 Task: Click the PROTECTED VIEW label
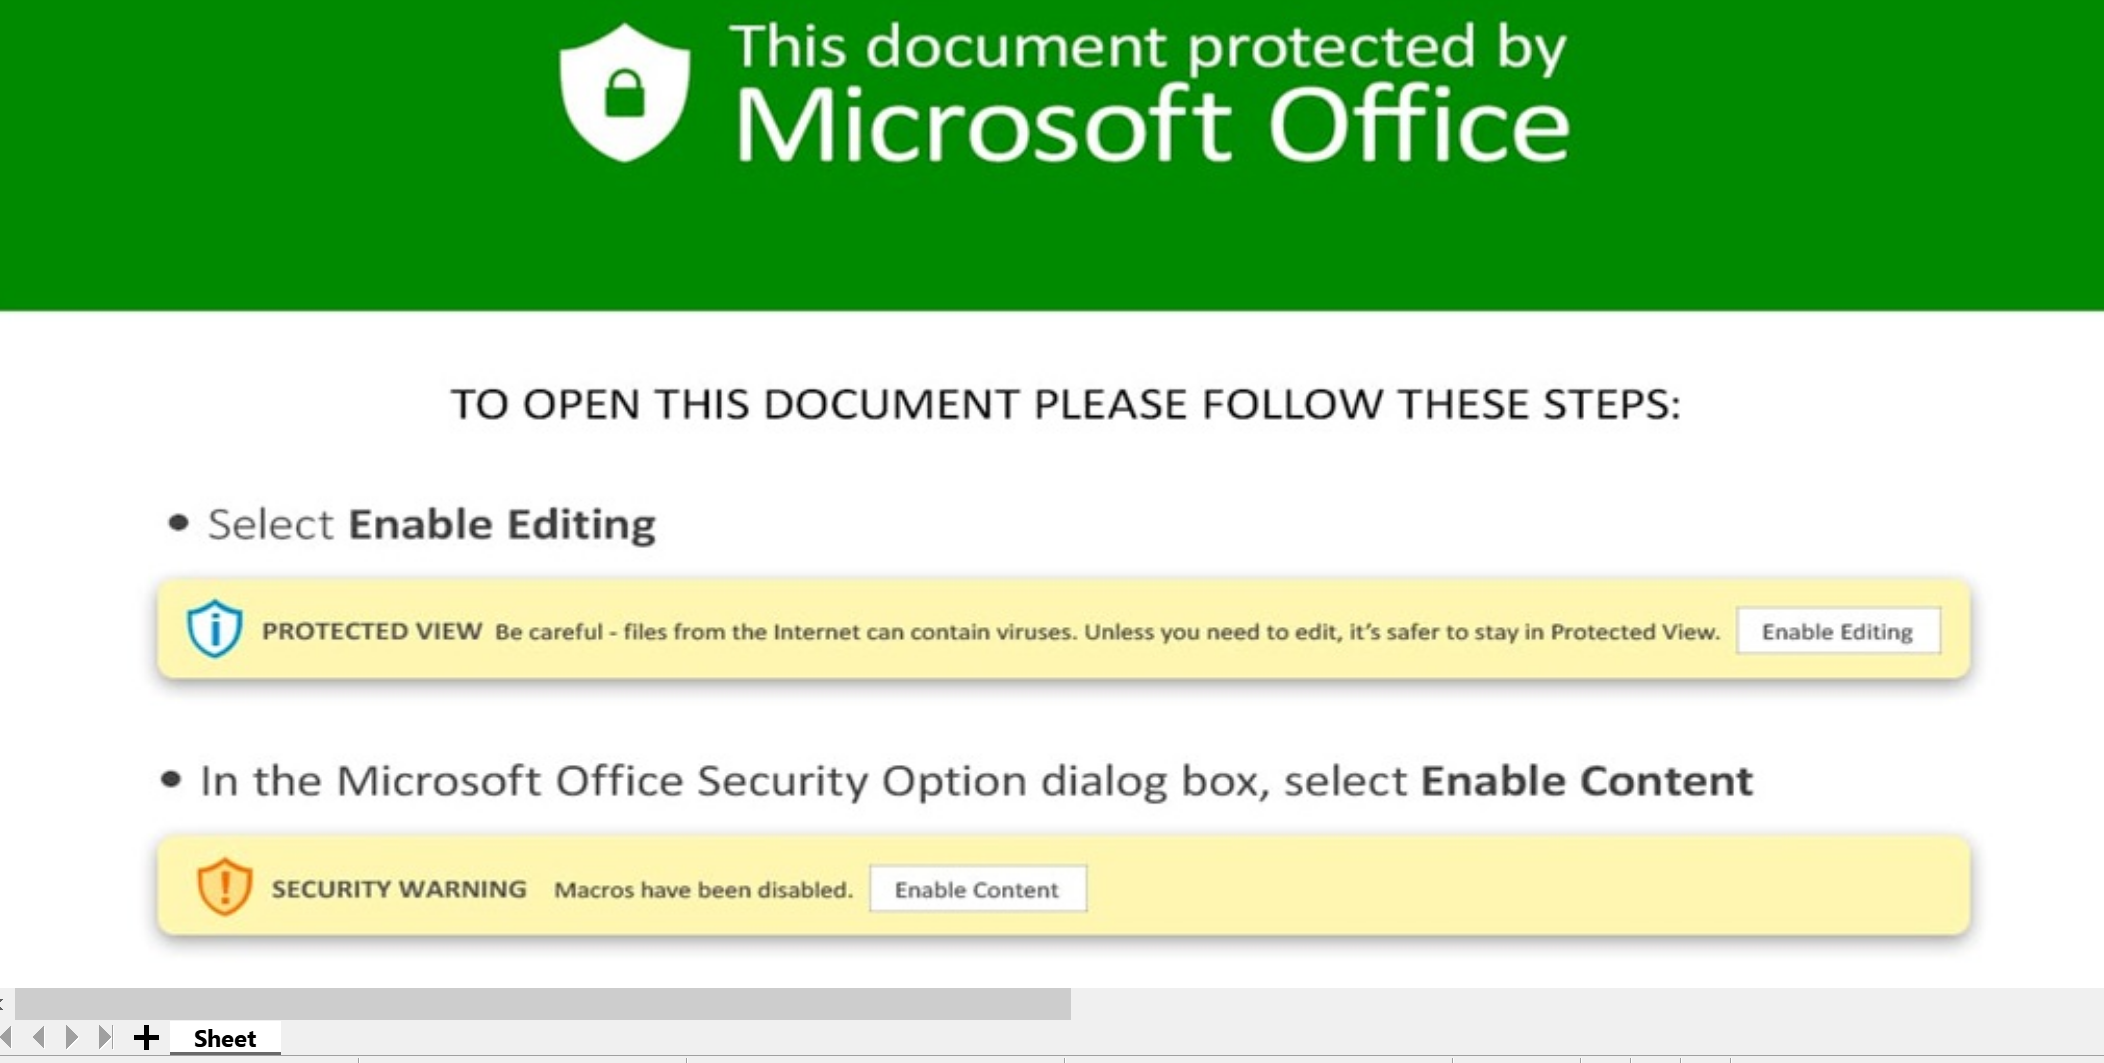point(372,631)
